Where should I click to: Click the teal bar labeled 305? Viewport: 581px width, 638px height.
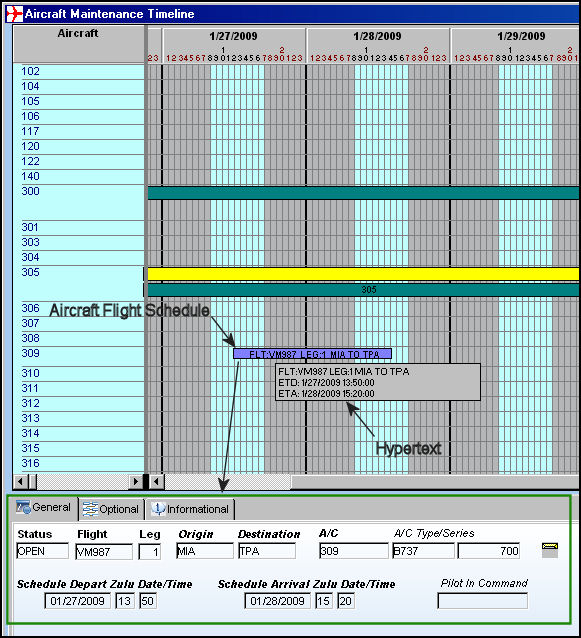click(x=363, y=290)
